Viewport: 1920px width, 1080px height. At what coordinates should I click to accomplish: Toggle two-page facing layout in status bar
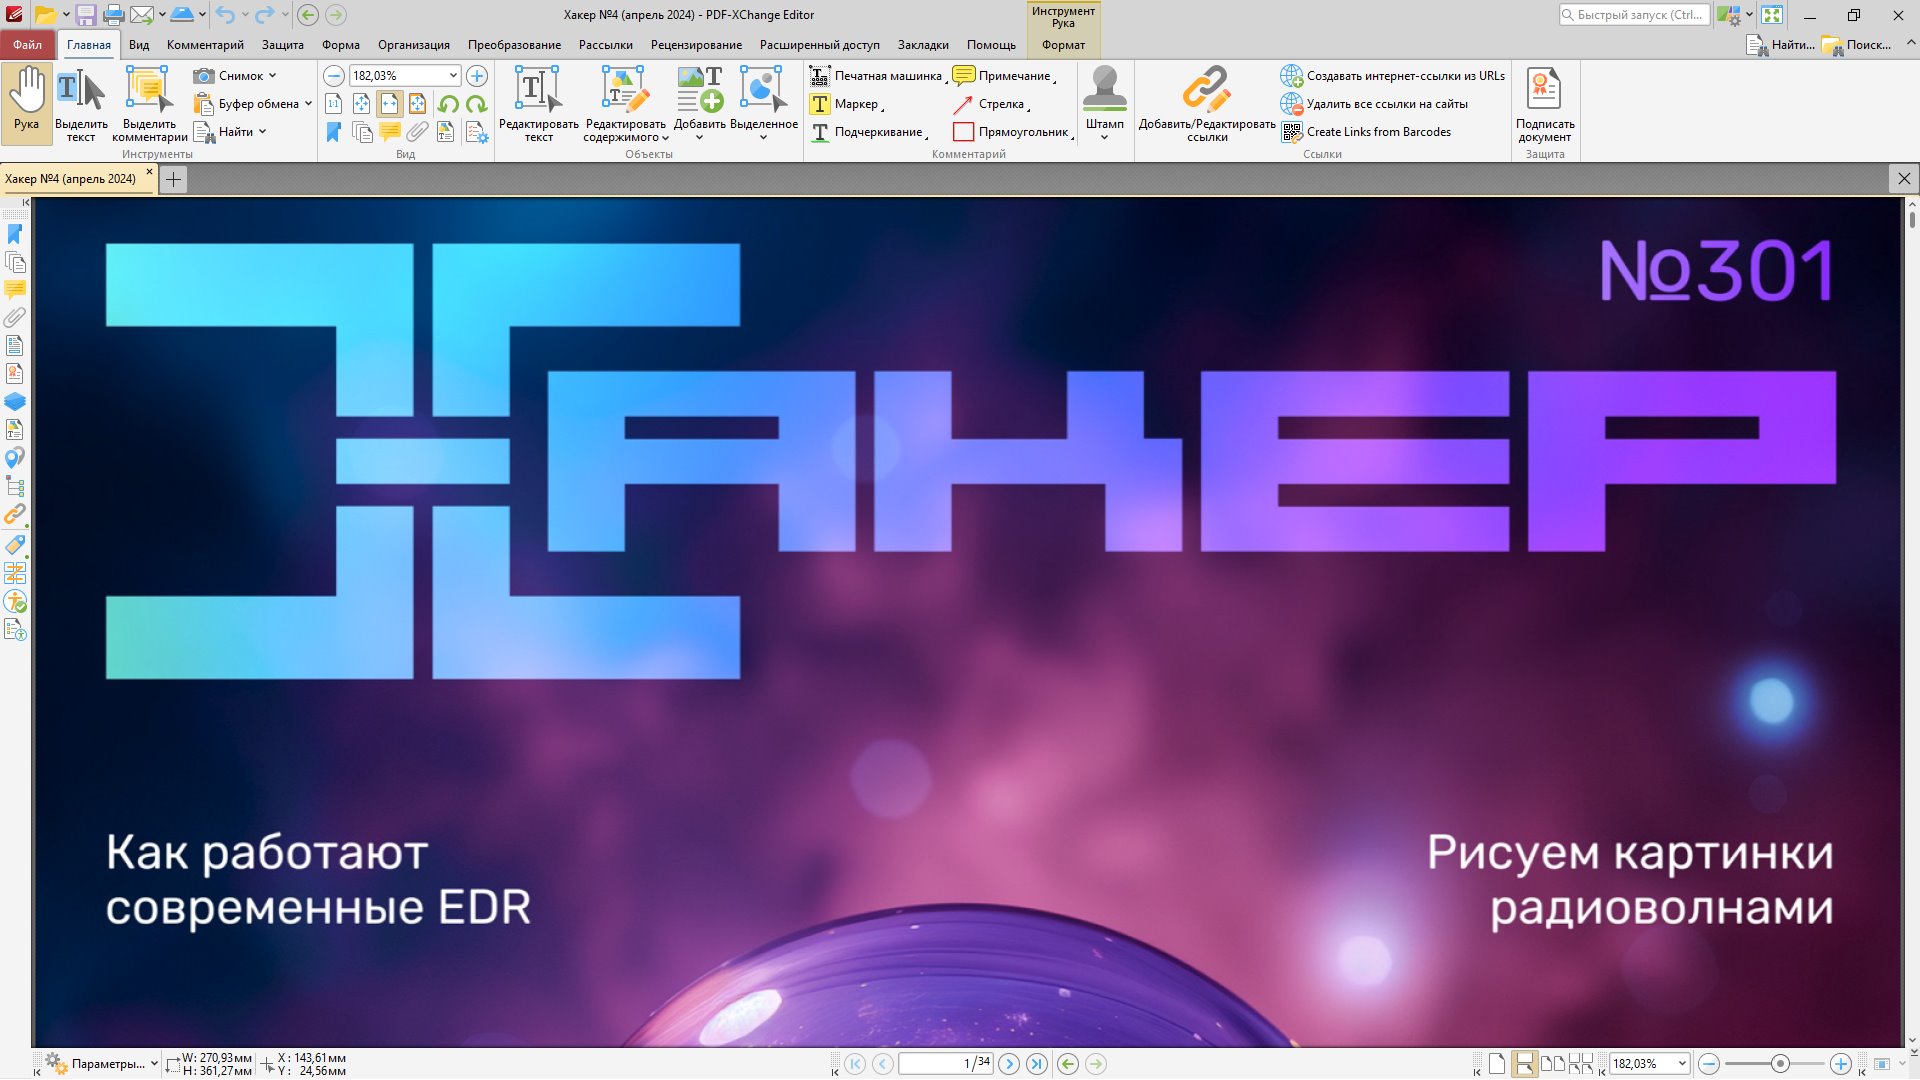[x=1552, y=1064]
